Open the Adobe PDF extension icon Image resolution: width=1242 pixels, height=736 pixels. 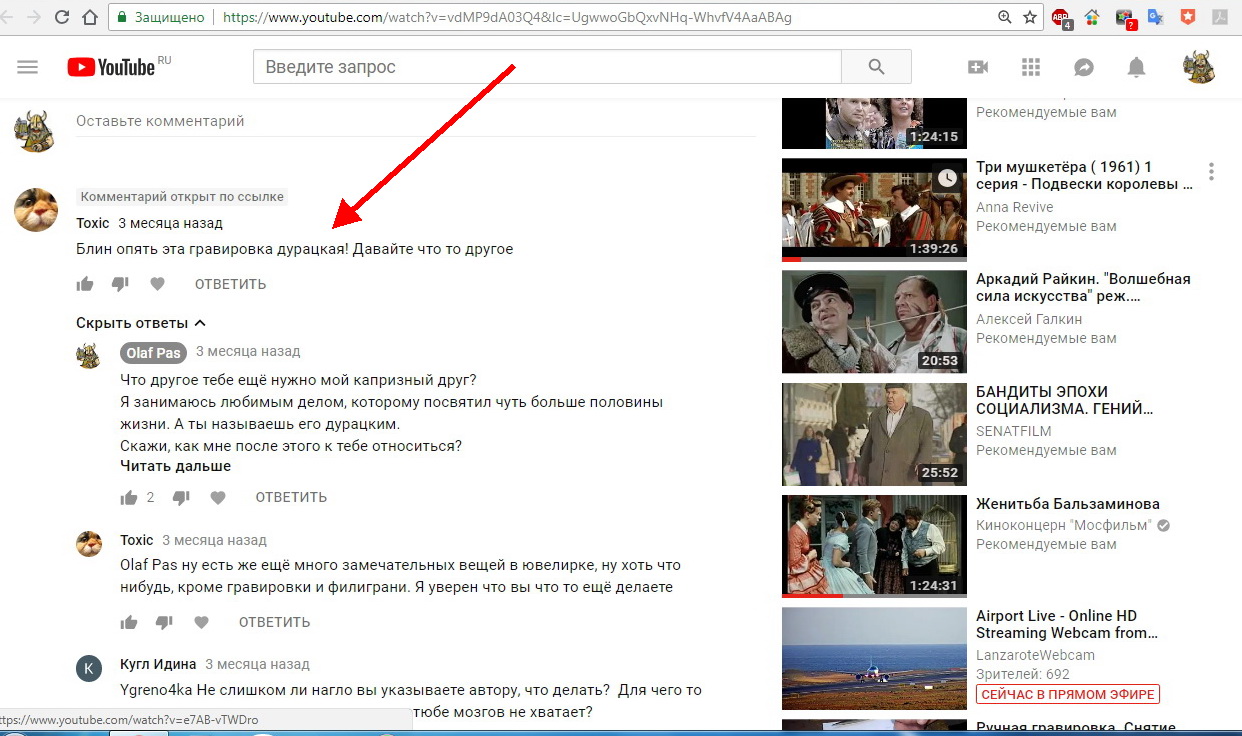[1220, 17]
